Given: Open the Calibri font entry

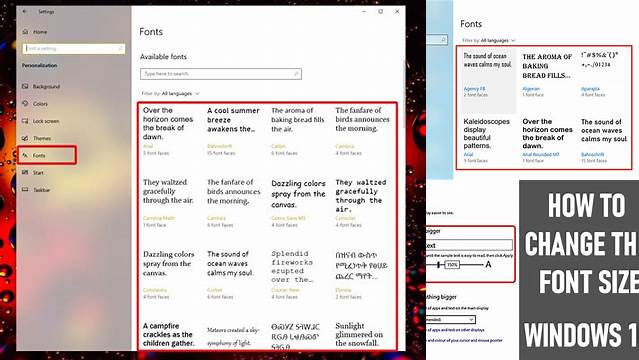Looking at the screenshot, I should pos(298,131).
